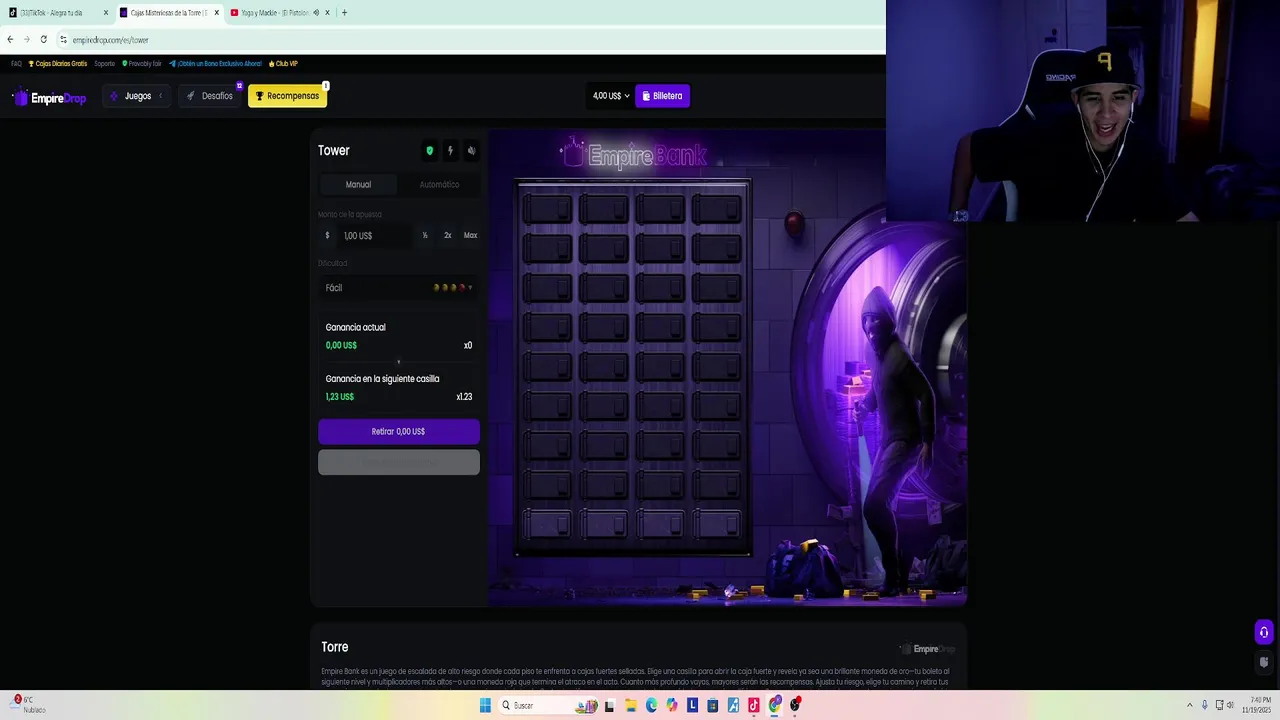Open the Club VIP link
The width and height of the screenshot is (1280, 720).
tap(283, 64)
